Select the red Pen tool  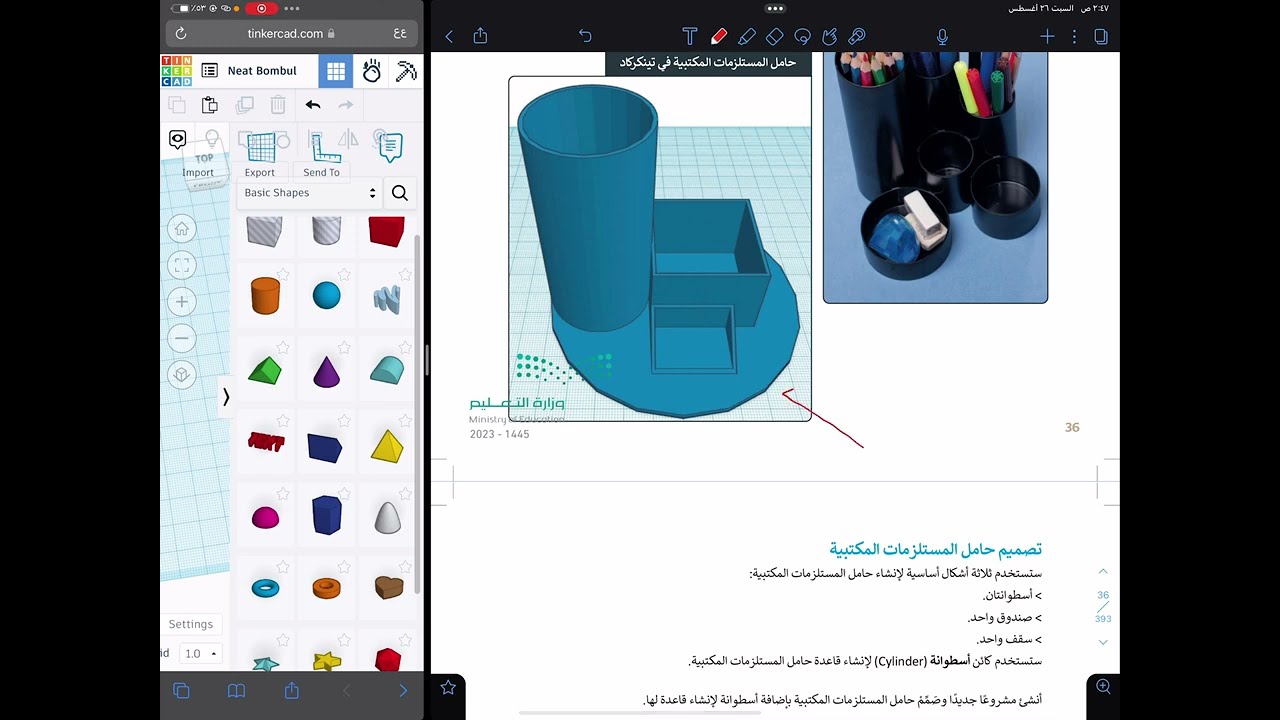[x=718, y=36]
